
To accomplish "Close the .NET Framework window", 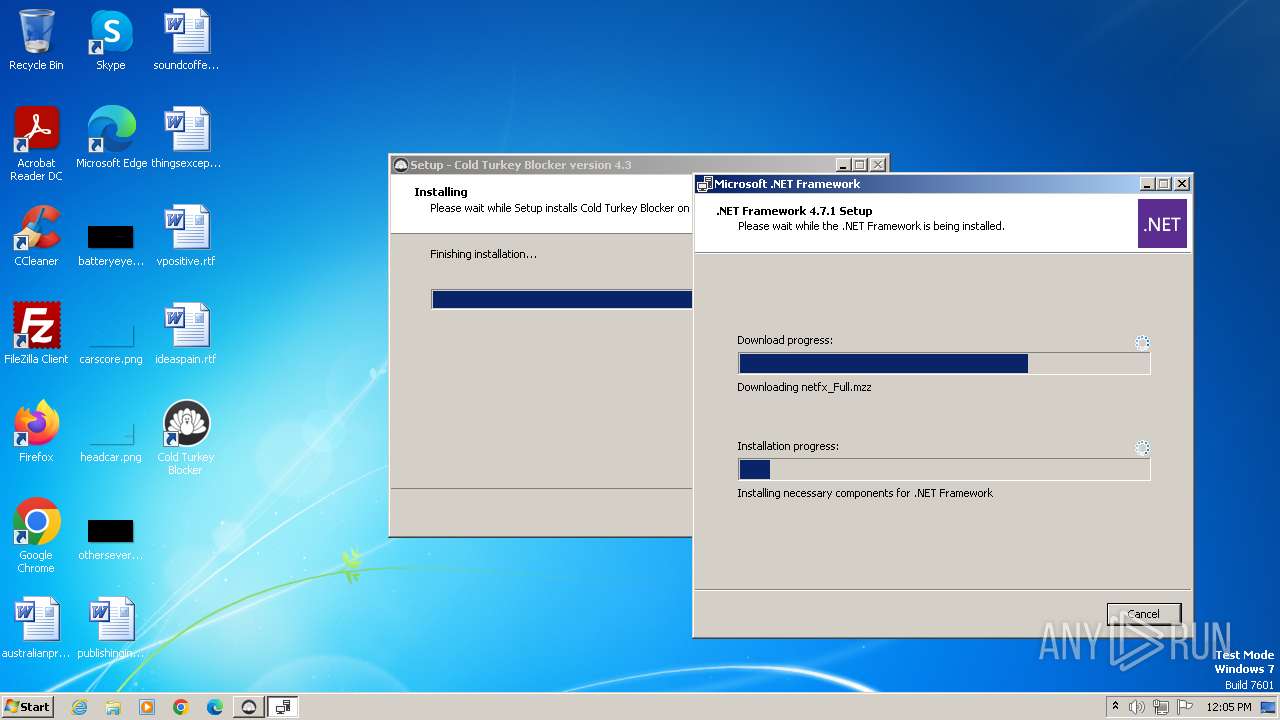I will [x=1182, y=184].
